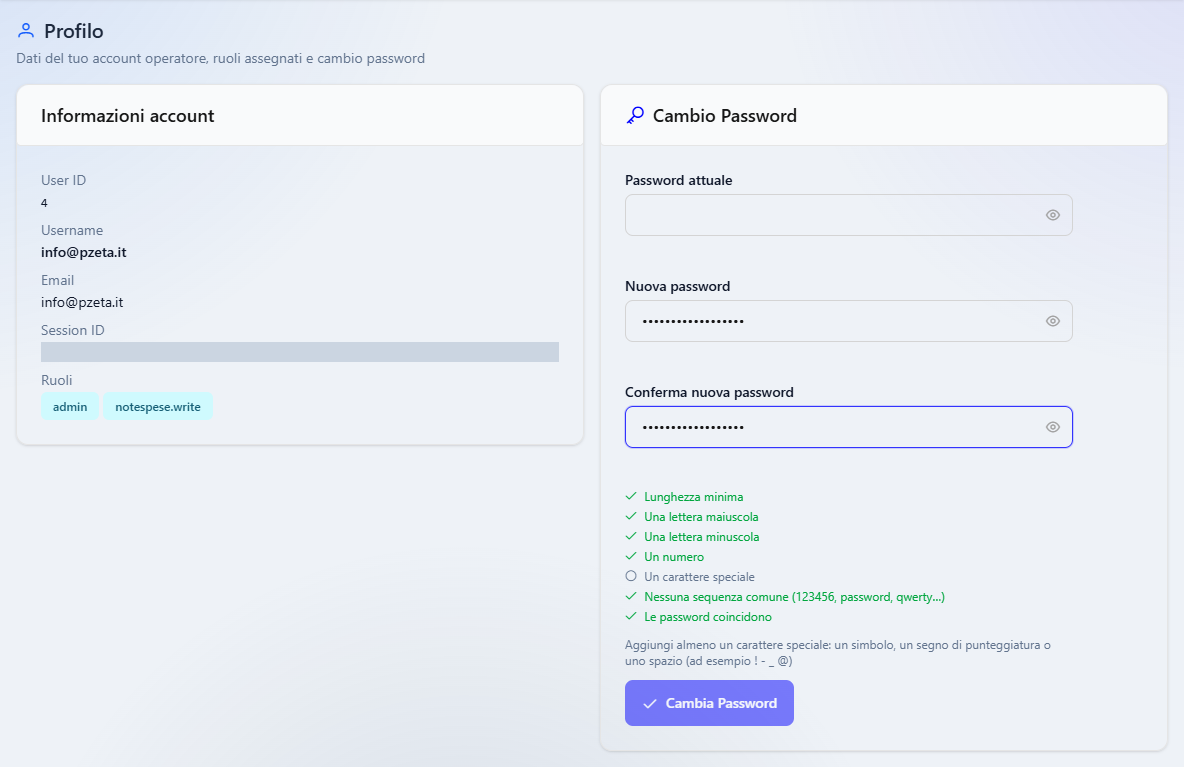
Task: Click the Profilo page heading
Action: click(x=74, y=31)
